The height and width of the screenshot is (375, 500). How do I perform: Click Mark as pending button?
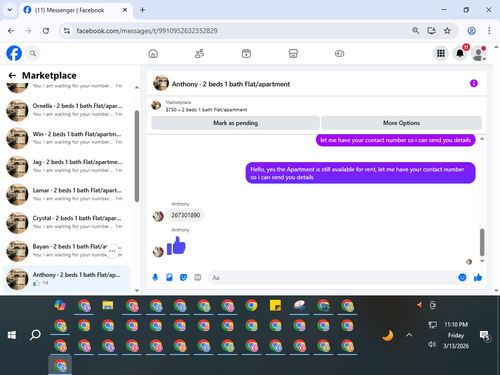click(x=235, y=123)
